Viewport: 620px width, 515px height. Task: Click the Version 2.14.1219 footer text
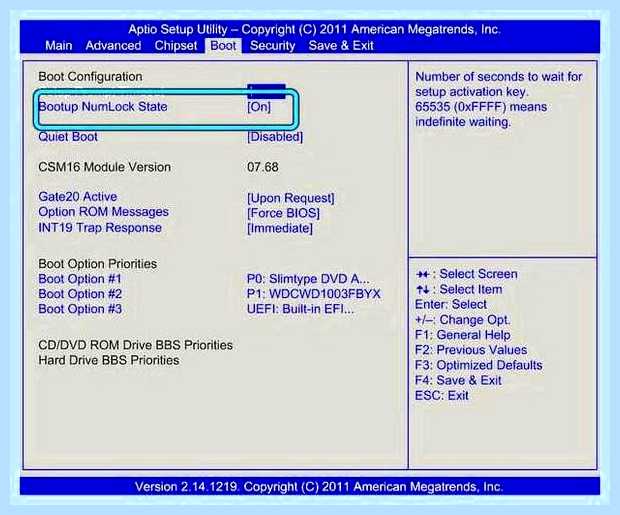click(x=319, y=487)
